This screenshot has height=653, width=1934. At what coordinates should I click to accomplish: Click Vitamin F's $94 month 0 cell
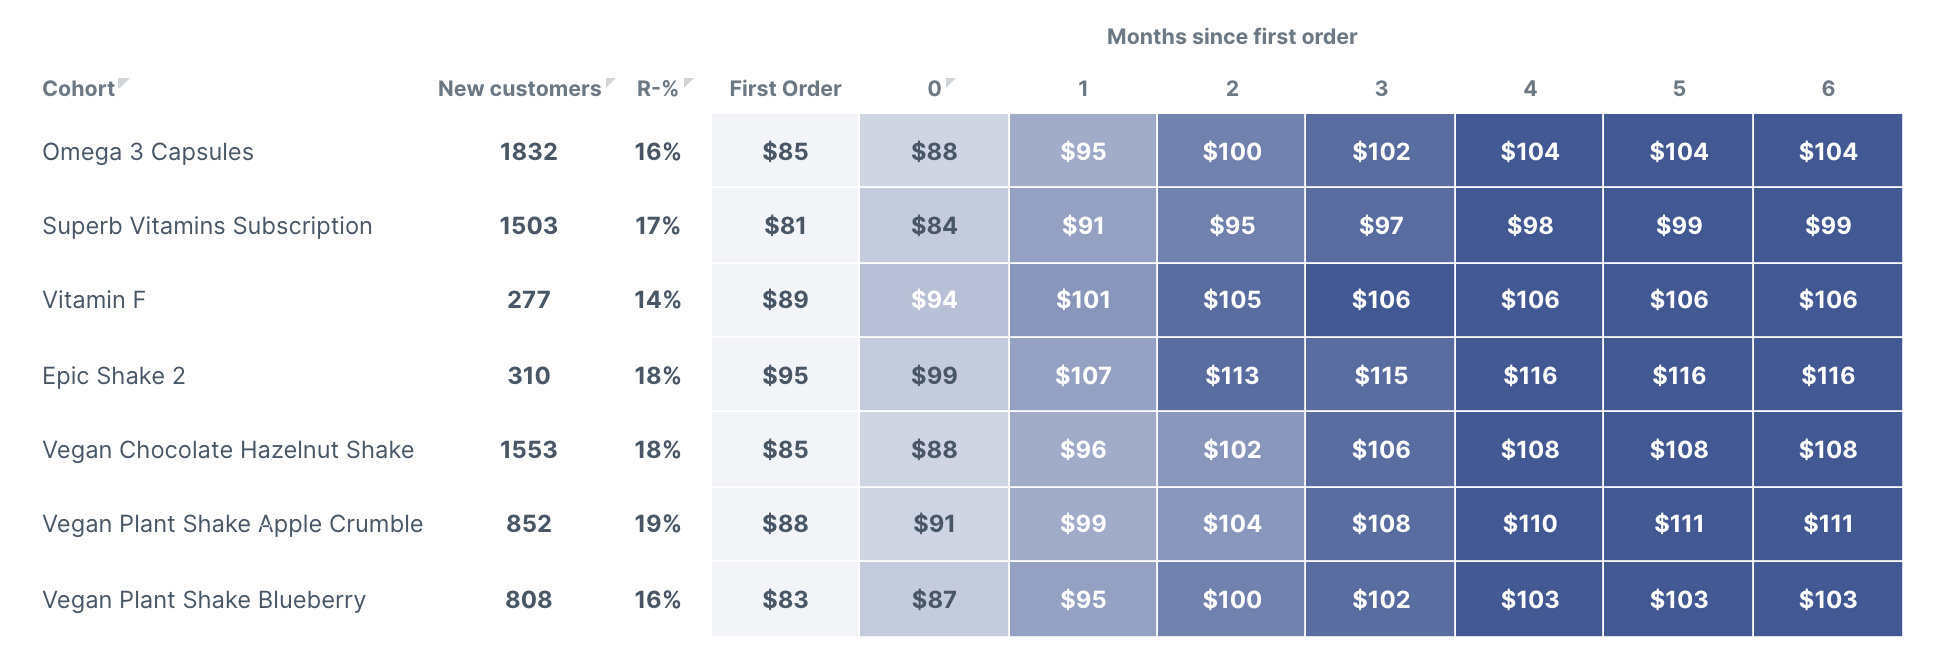click(x=934, y=300)
